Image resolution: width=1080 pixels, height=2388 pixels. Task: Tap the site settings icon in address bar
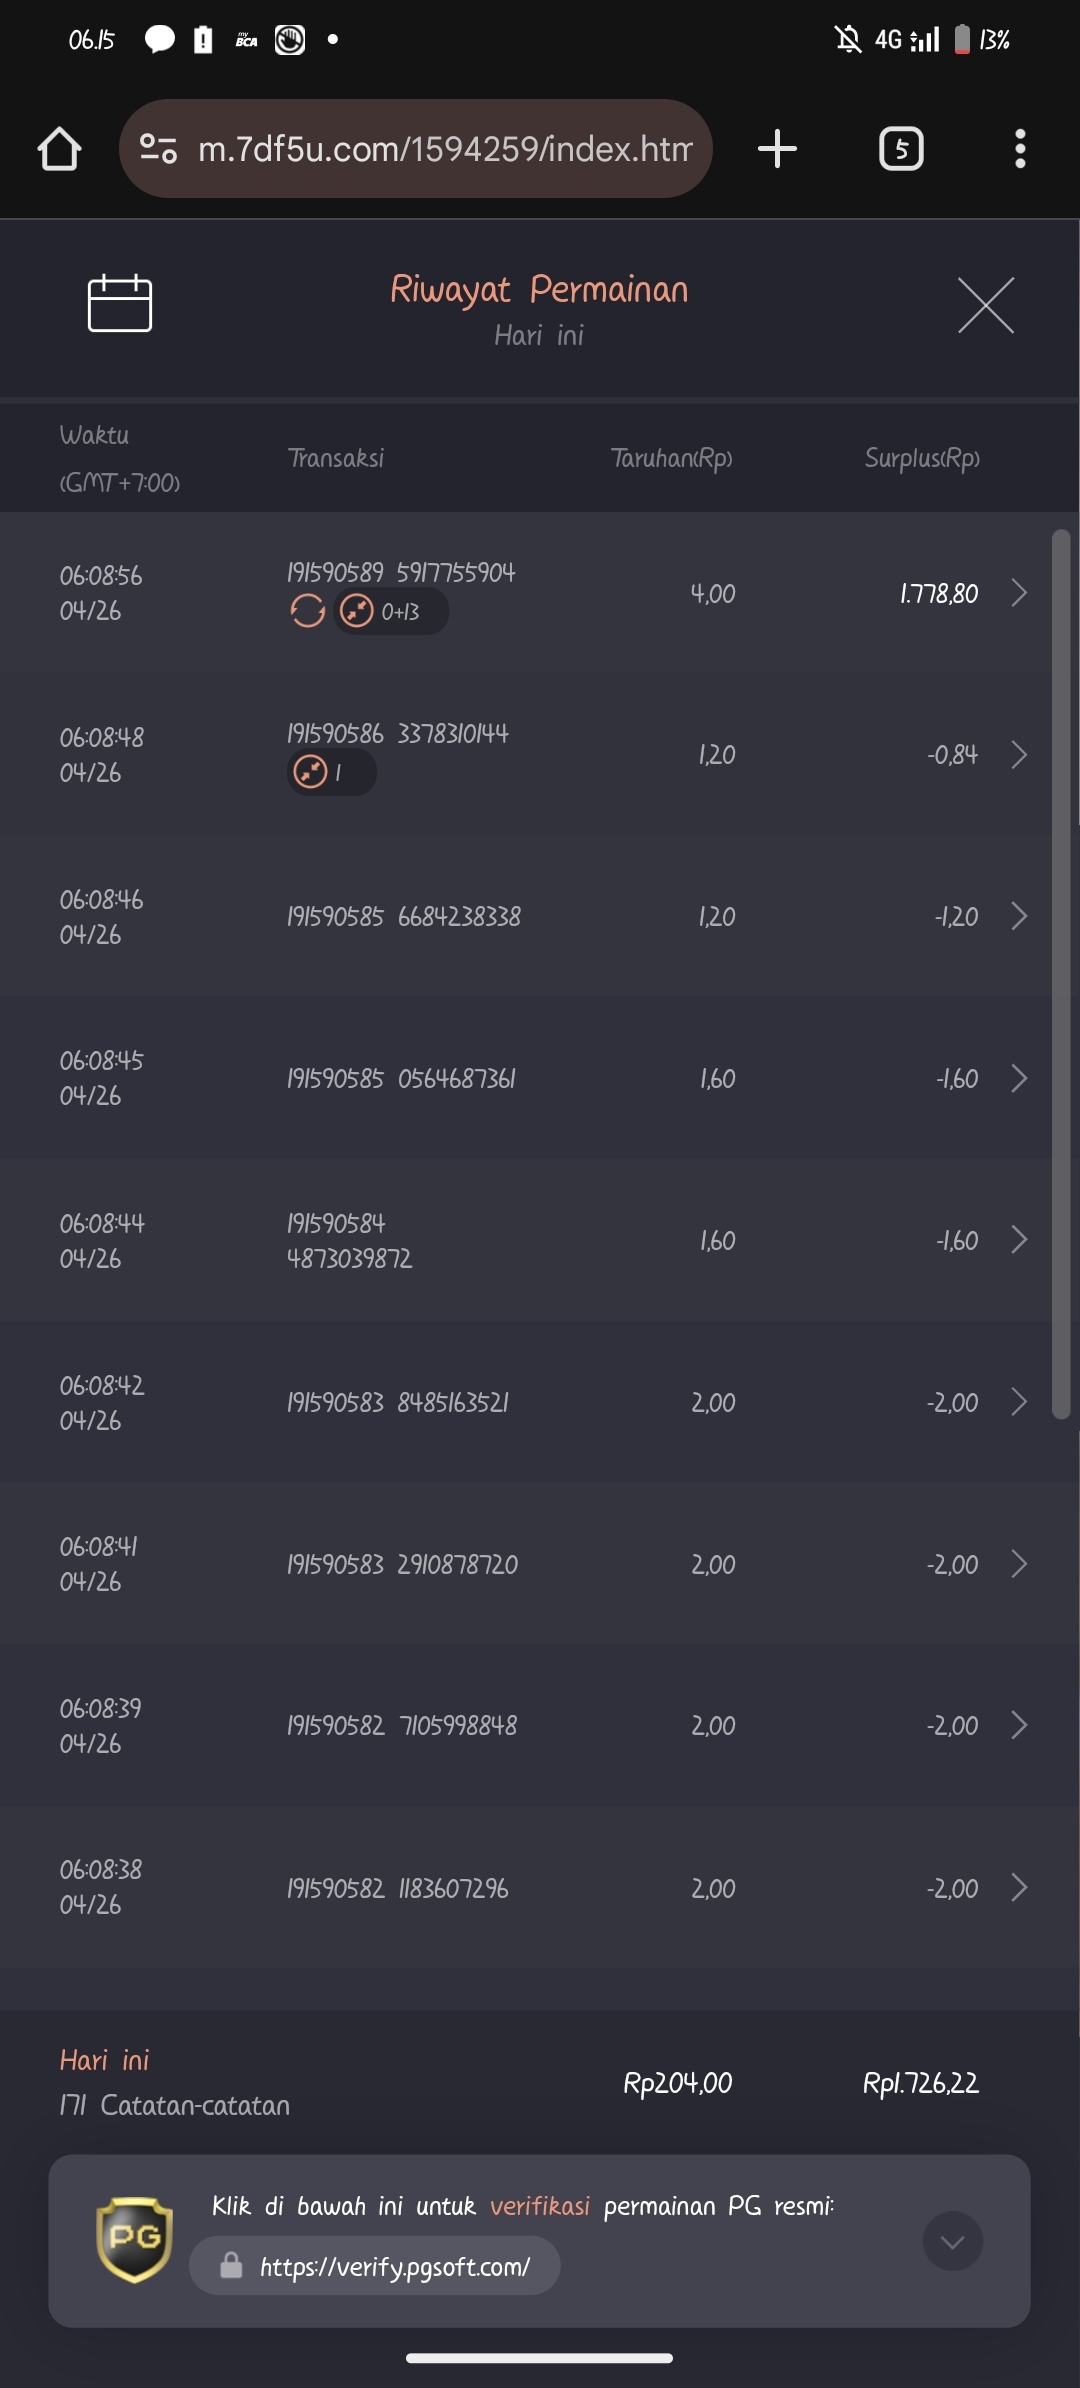coord(158,149)
